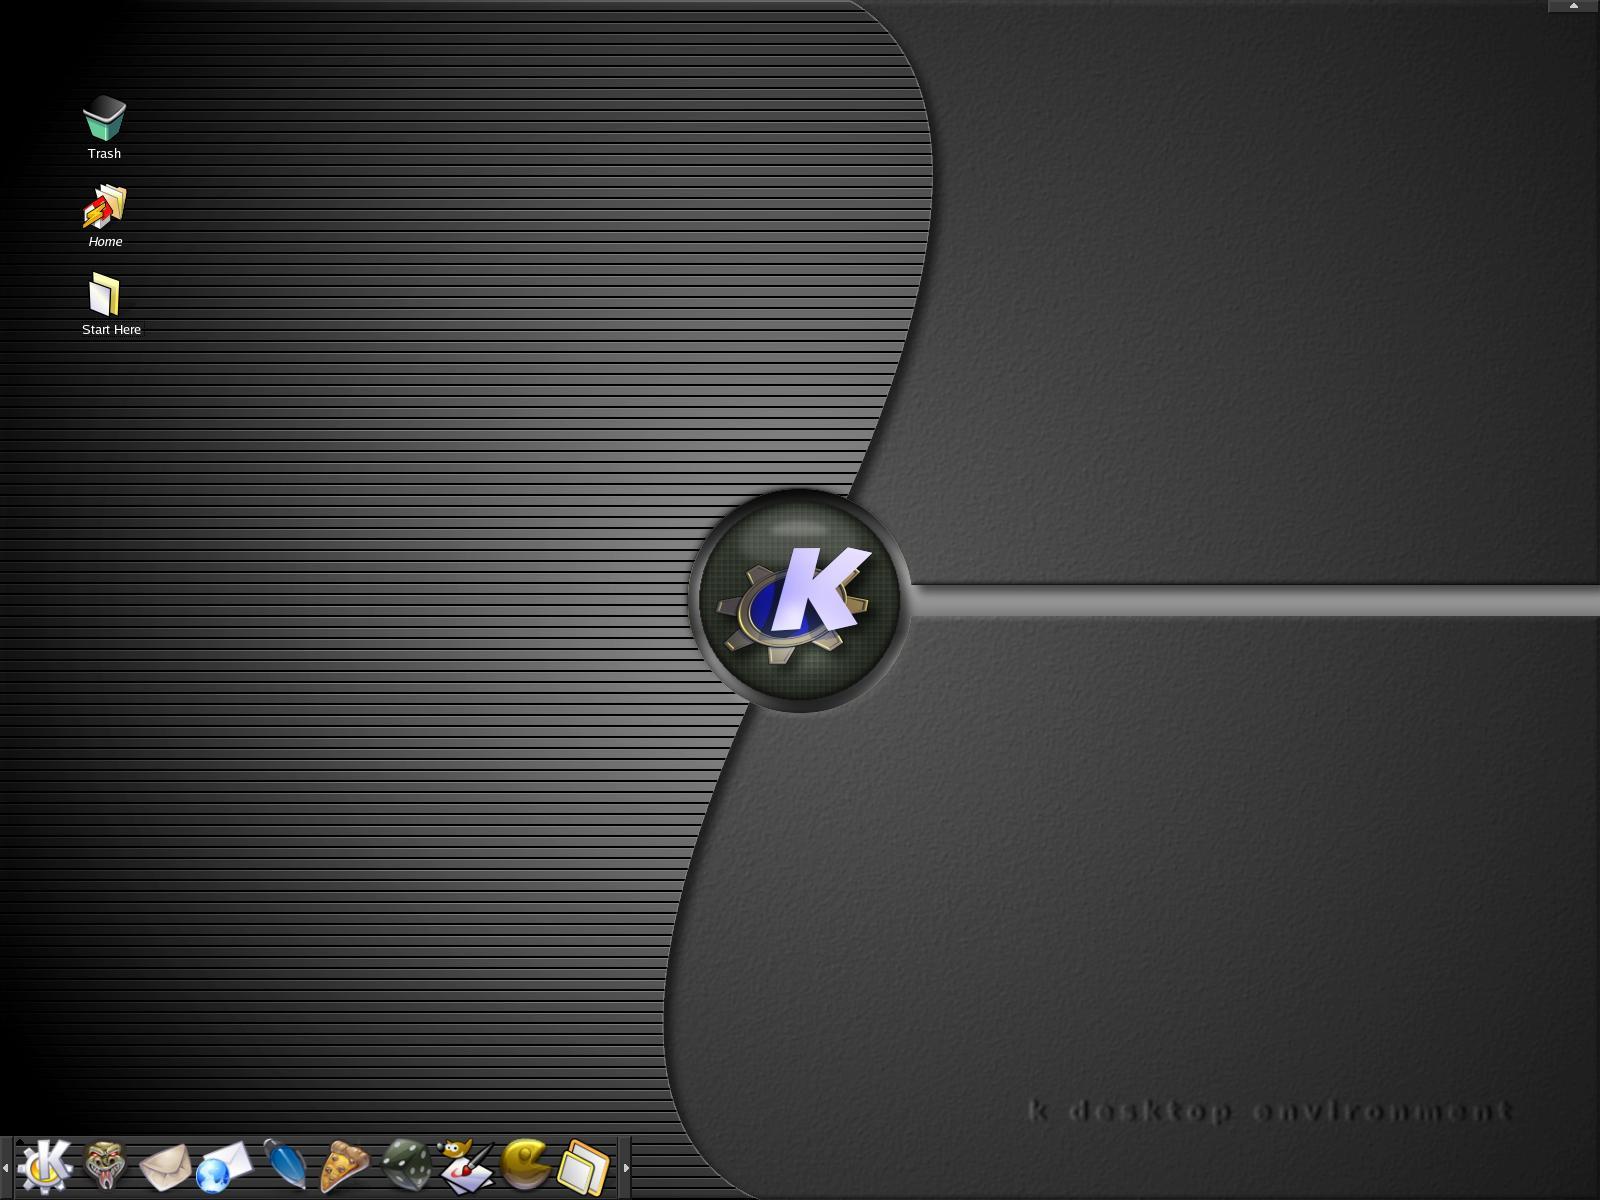Viewport: 1600px width, 1200px height.
Task: Select the 'Home' label text
Action: (x=105, y=242)
